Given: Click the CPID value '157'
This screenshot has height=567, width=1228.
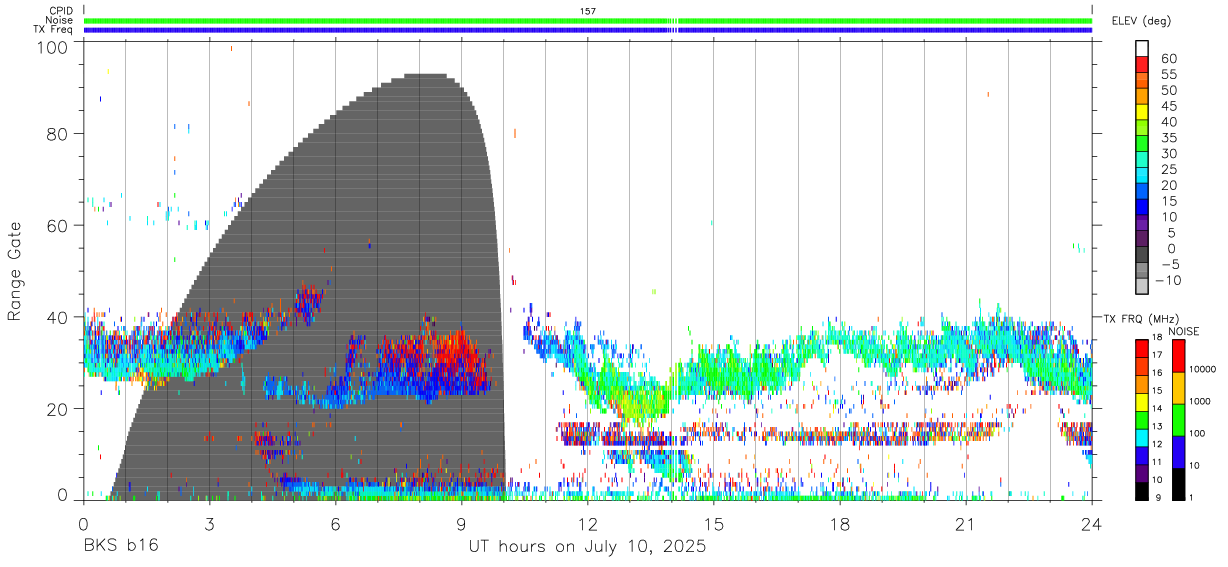Looking at the screenshot, I should point(588,11).
